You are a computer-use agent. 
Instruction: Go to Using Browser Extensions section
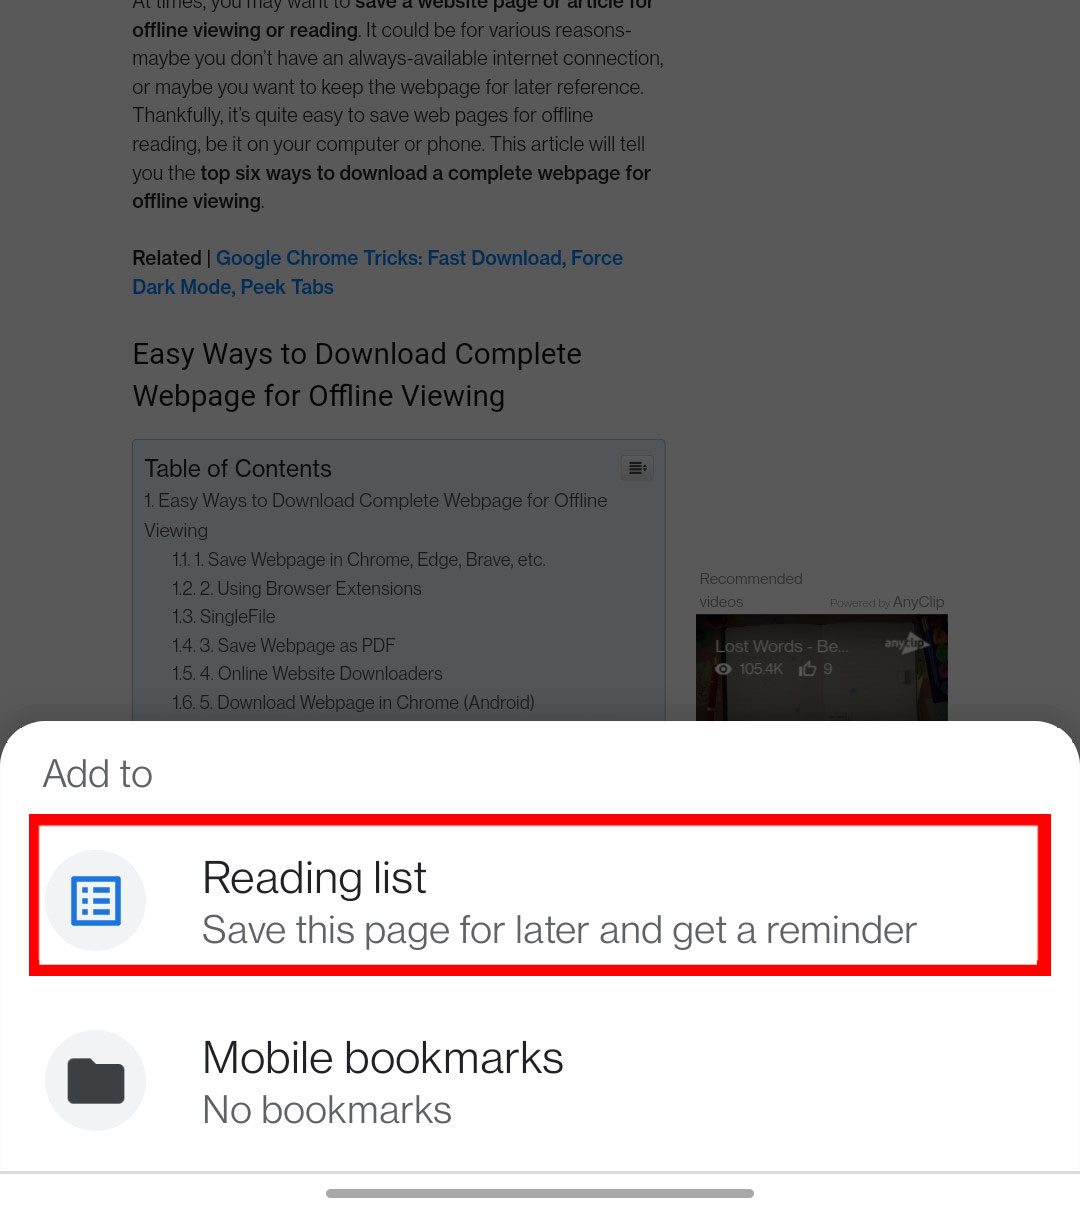(297, 589)
